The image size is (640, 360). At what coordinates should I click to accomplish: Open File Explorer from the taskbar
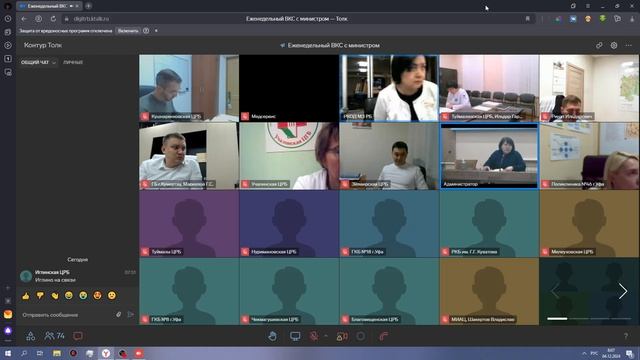point(57,353)
